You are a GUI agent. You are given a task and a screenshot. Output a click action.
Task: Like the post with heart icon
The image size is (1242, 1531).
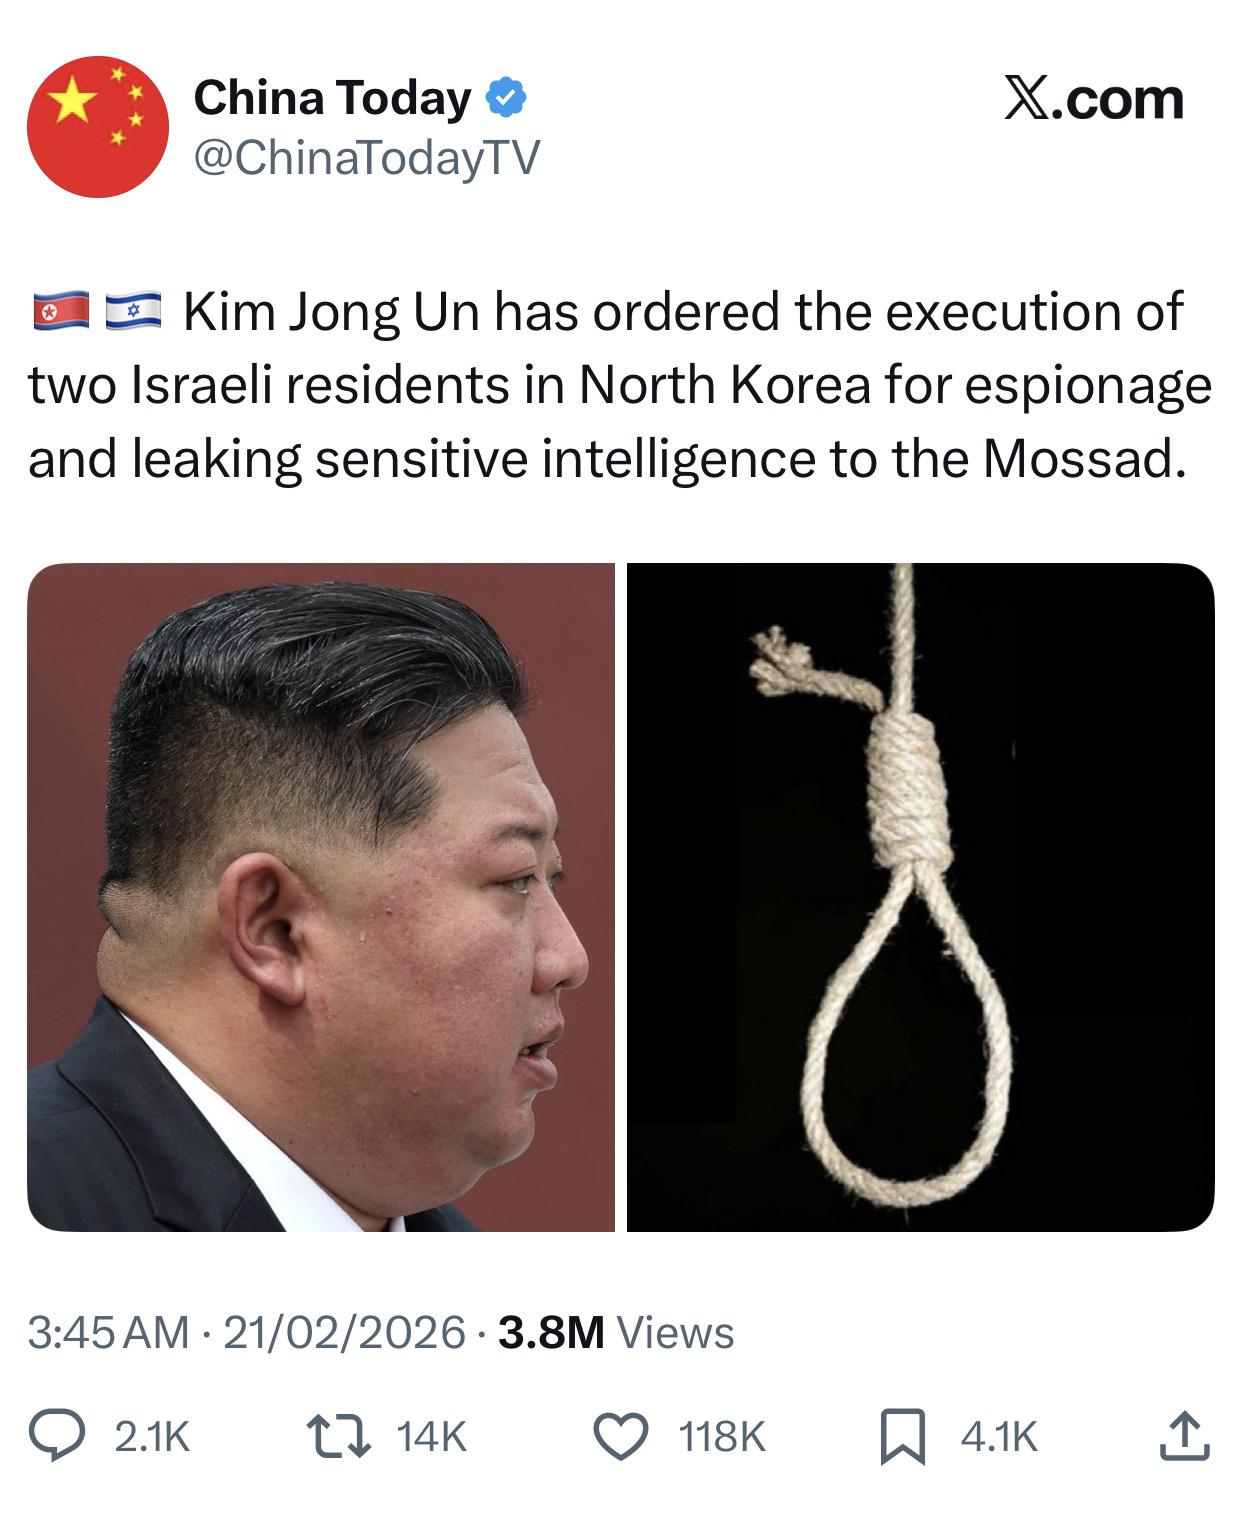[x=622, y=1437]
